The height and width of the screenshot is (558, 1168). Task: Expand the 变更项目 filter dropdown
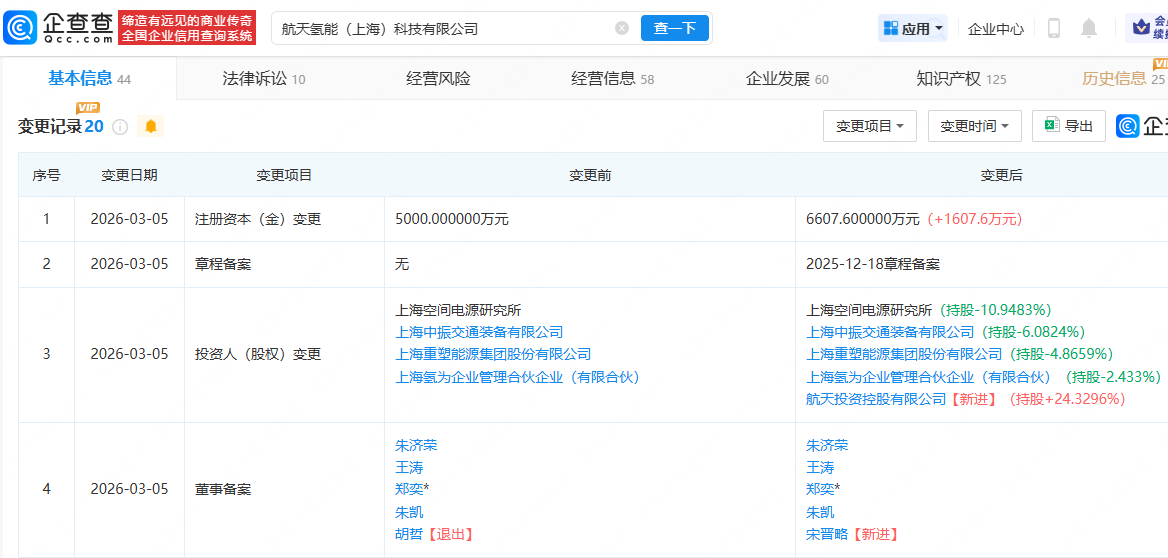[869, 126]
